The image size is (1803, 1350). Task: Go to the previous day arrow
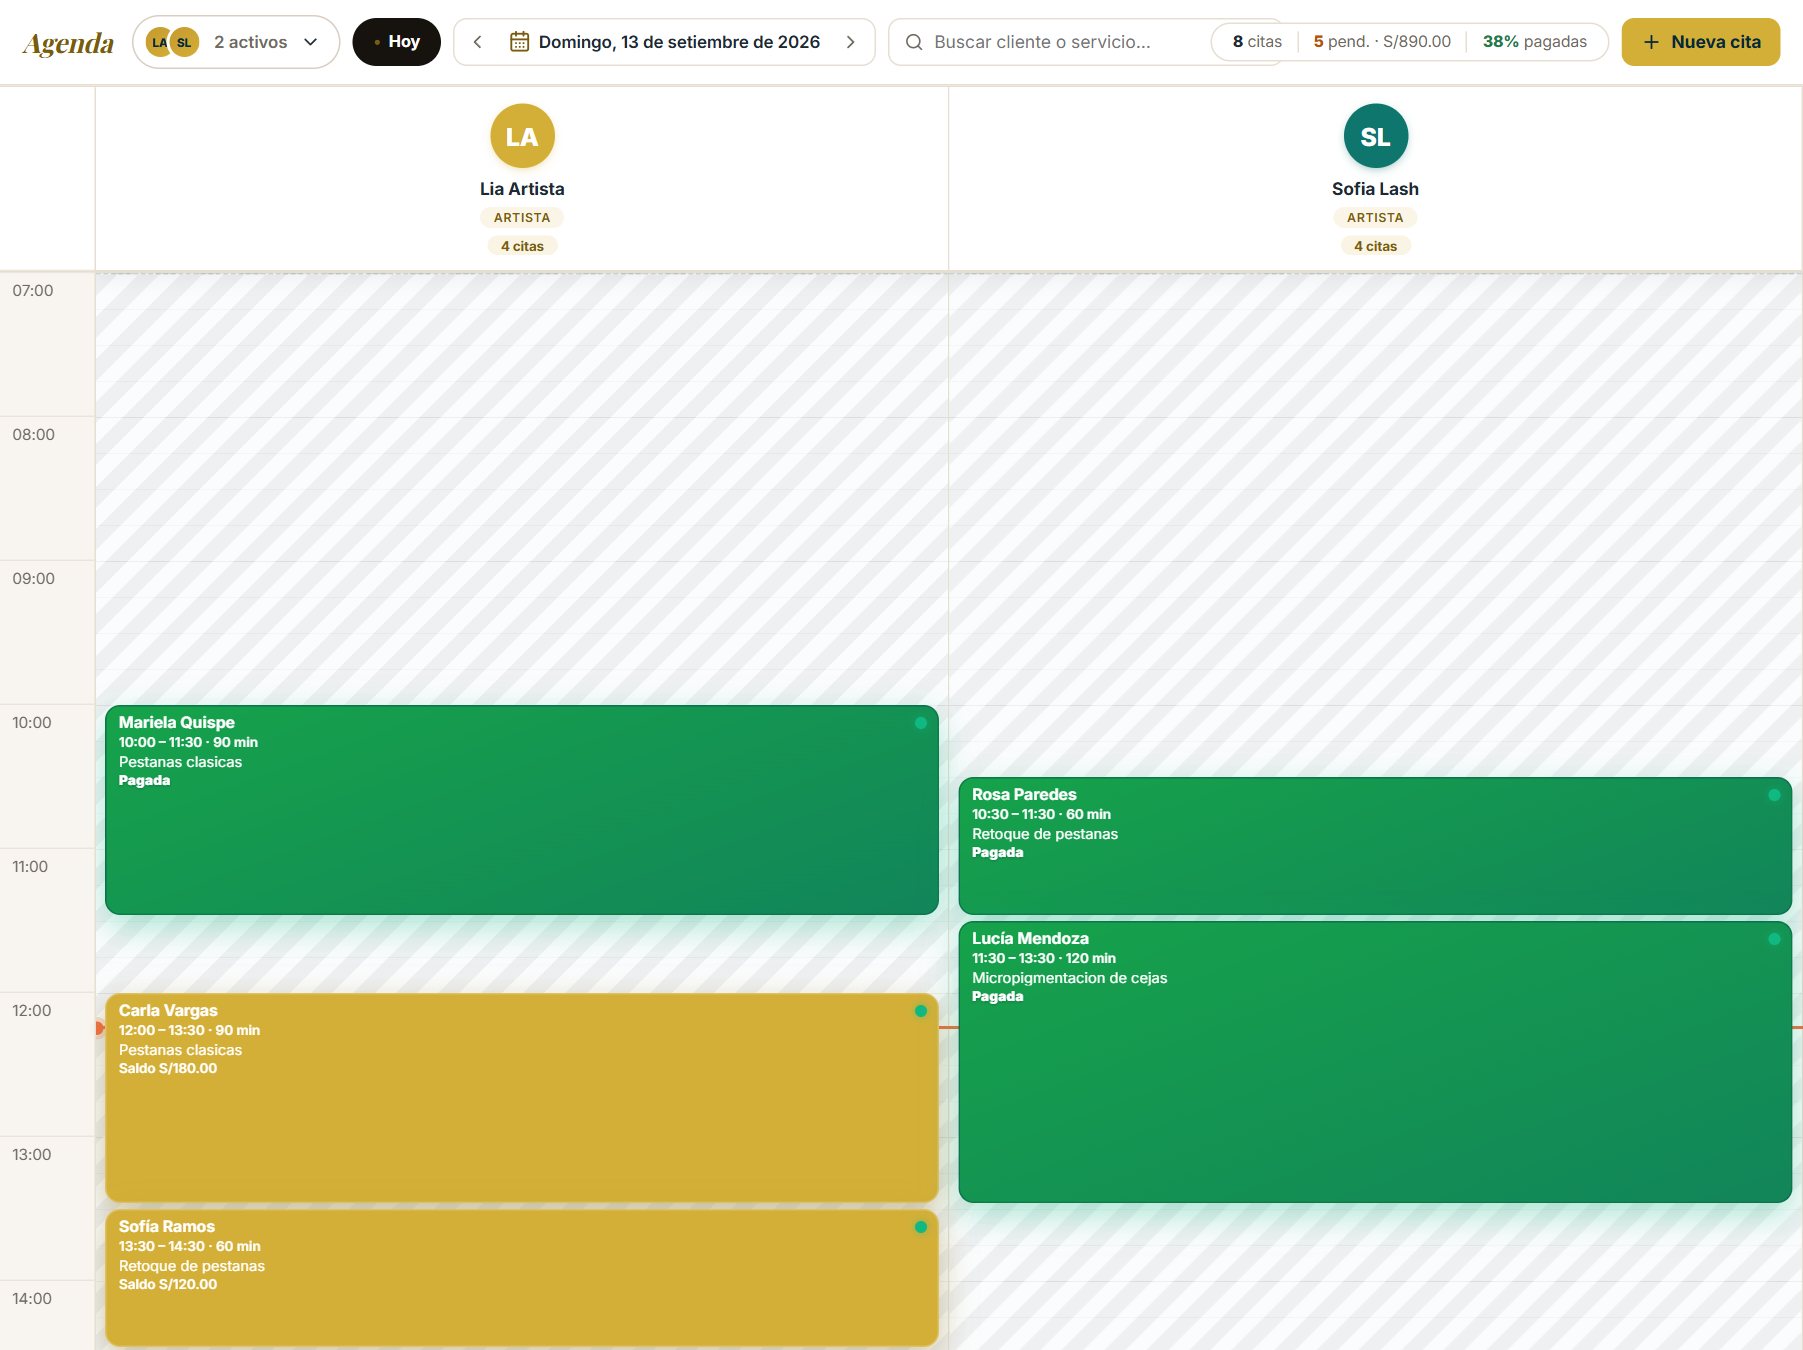click(x=478, y=42)
